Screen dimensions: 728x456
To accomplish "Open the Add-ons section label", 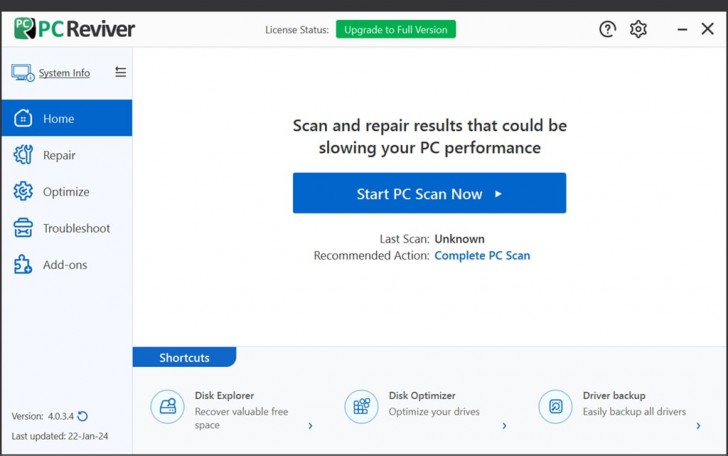I will (x=65, y=265).
